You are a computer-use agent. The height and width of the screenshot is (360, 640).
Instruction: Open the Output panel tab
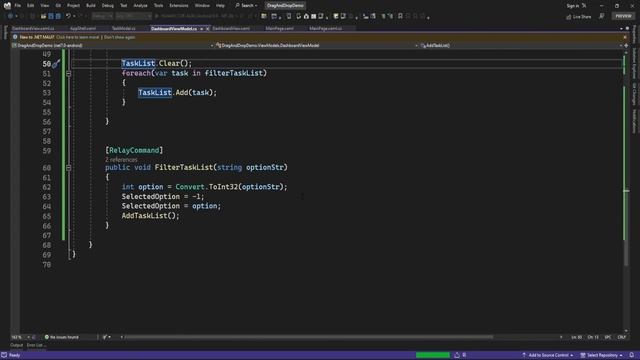coord(17,345)
